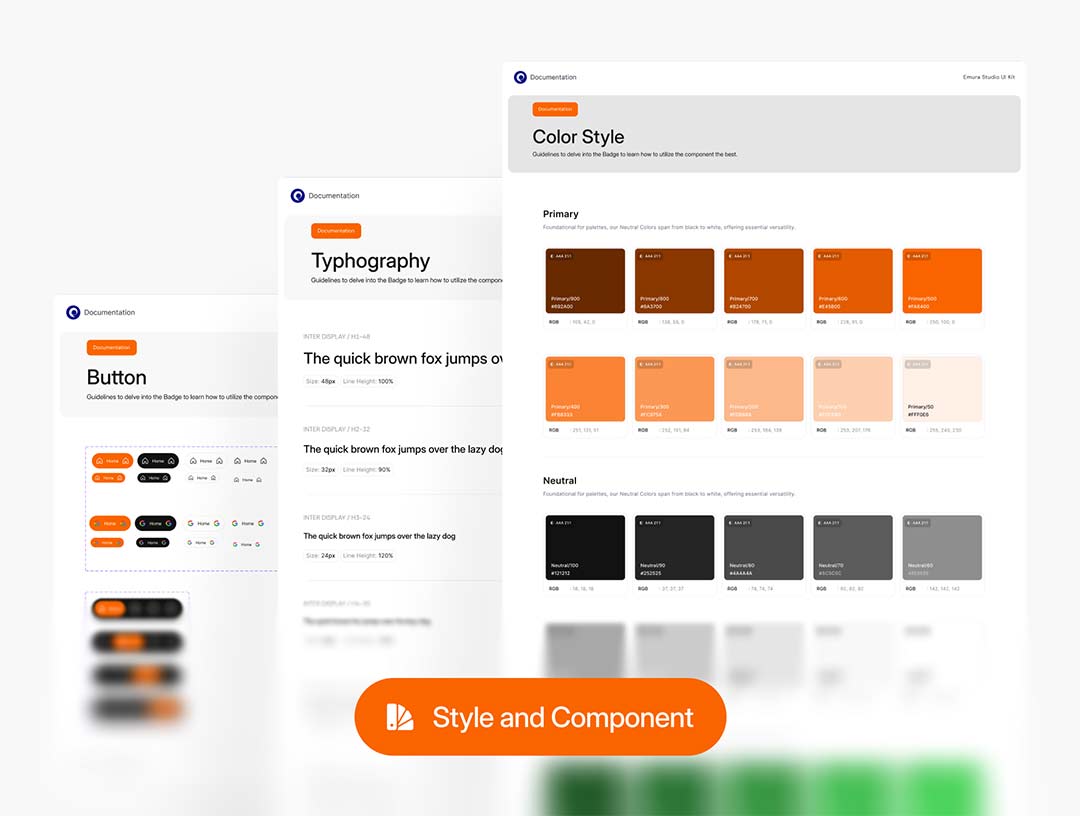Select the Primary/50 color swatch

coord(942,389)
